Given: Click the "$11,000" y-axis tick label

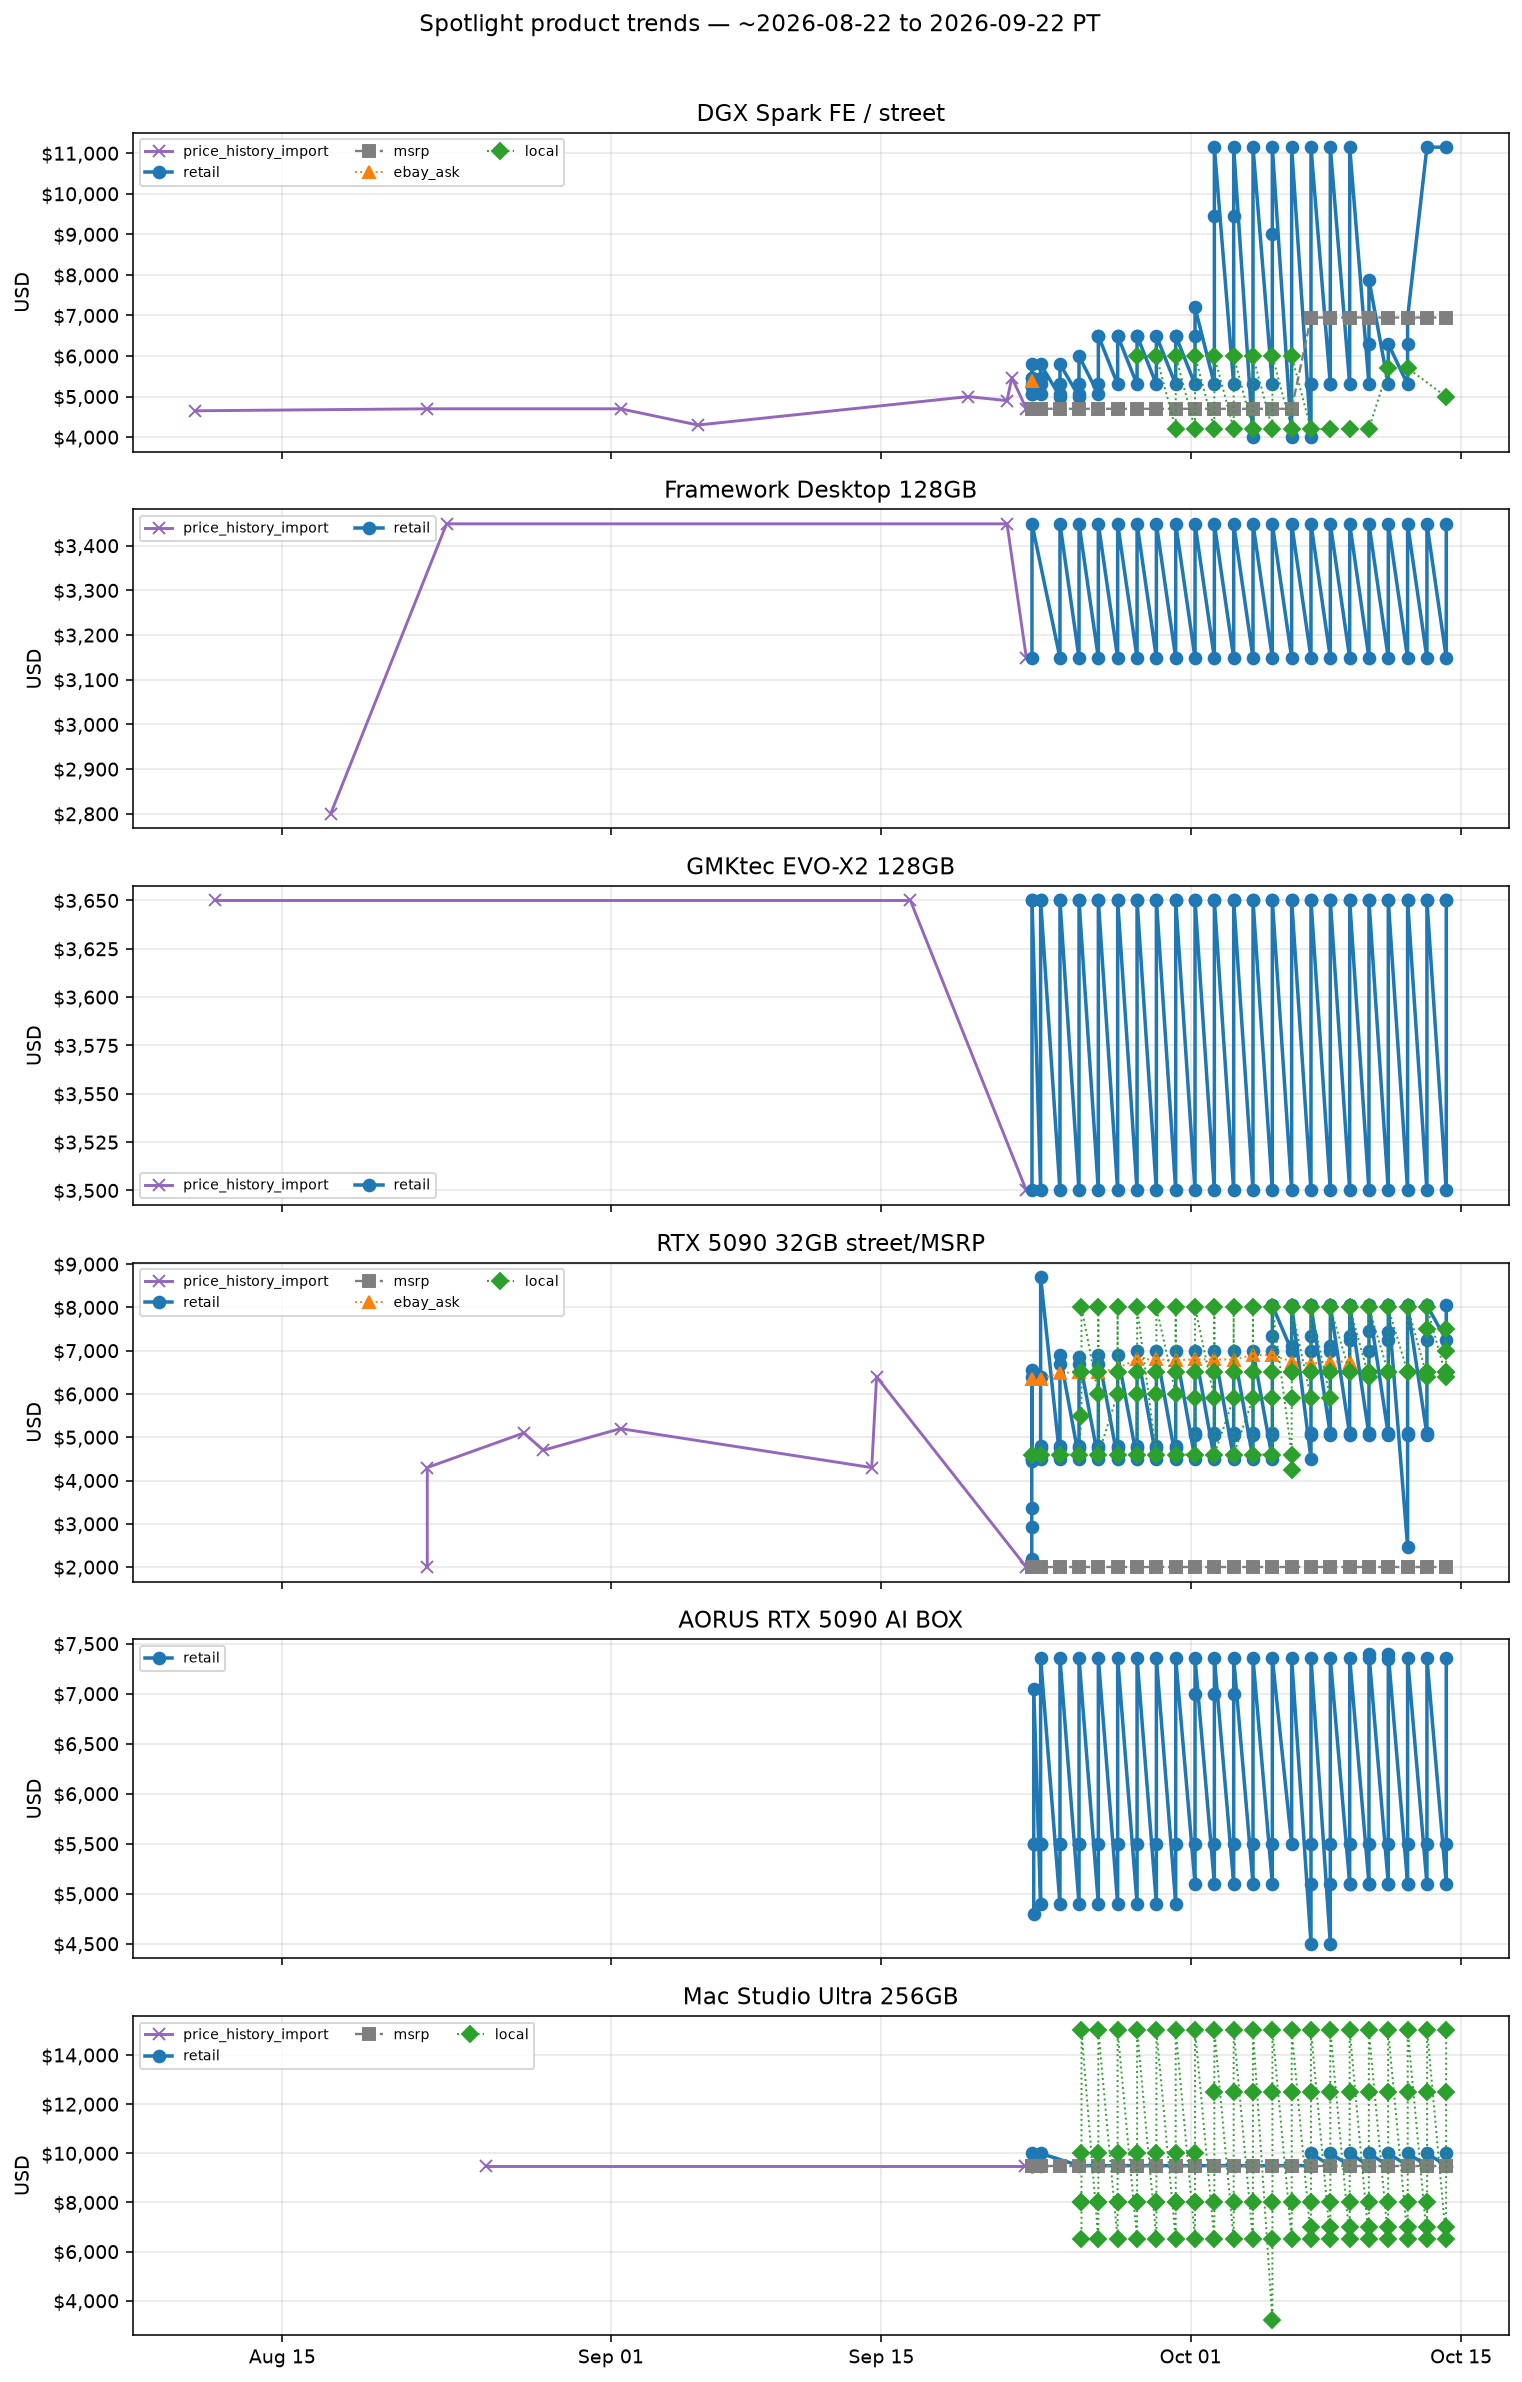Looking at the screenshot, I should [80, 154].
